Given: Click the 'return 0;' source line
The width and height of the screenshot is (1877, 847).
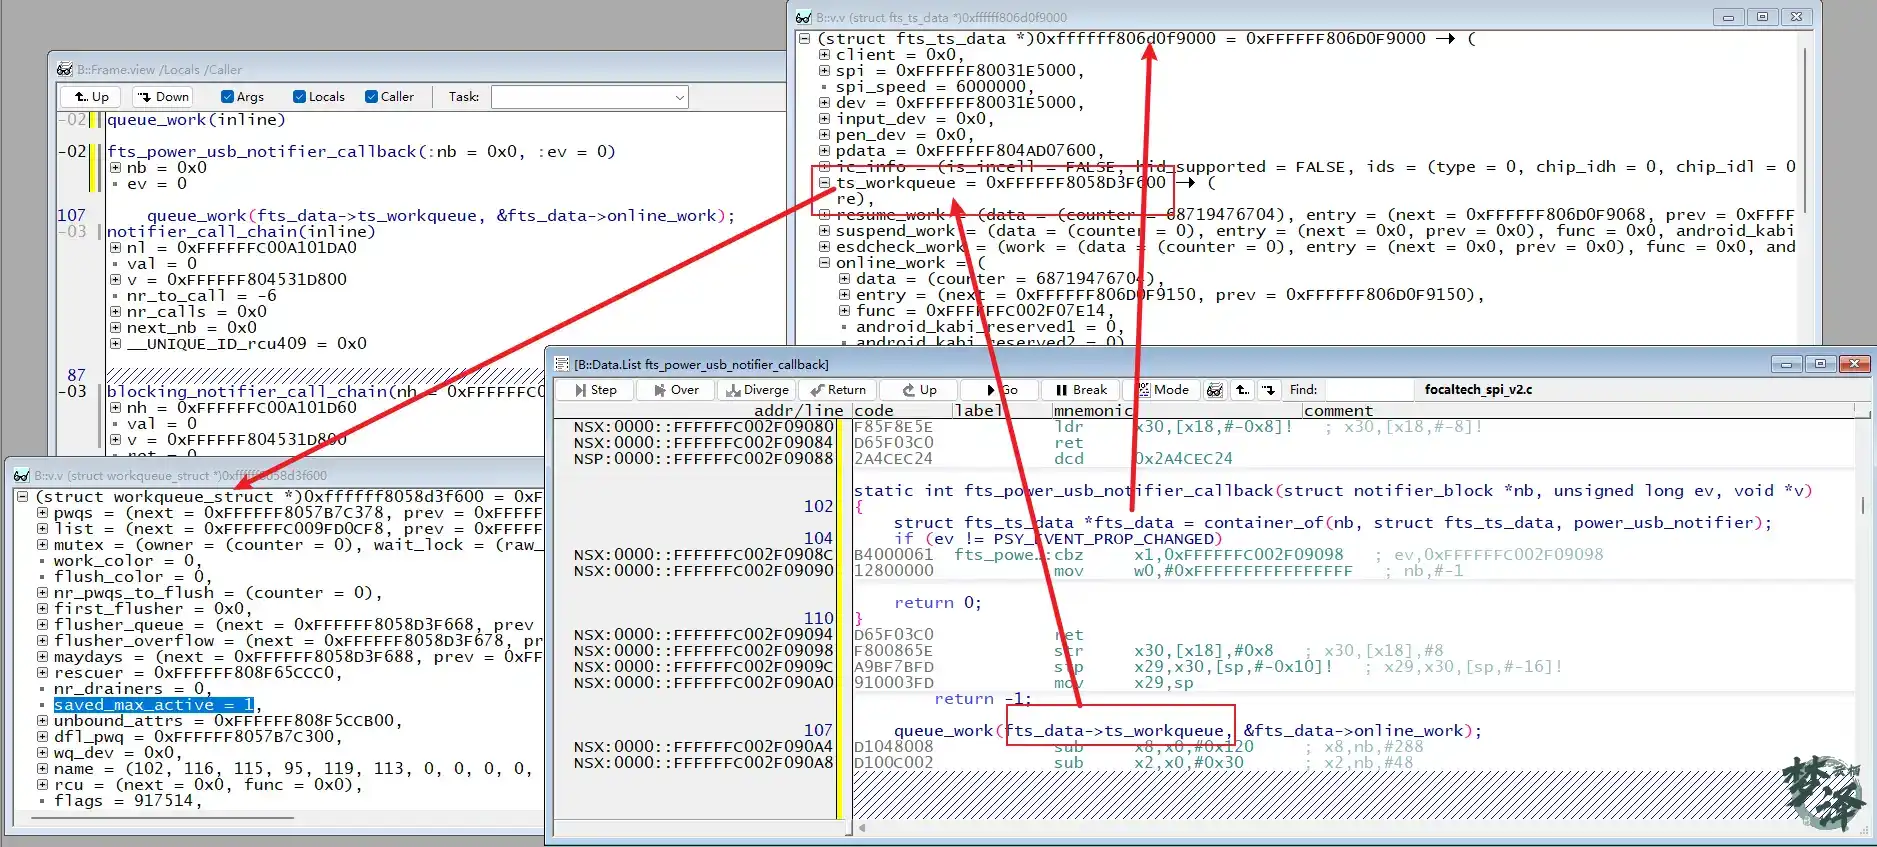Looking at the screenshot, I should [938, 603].
